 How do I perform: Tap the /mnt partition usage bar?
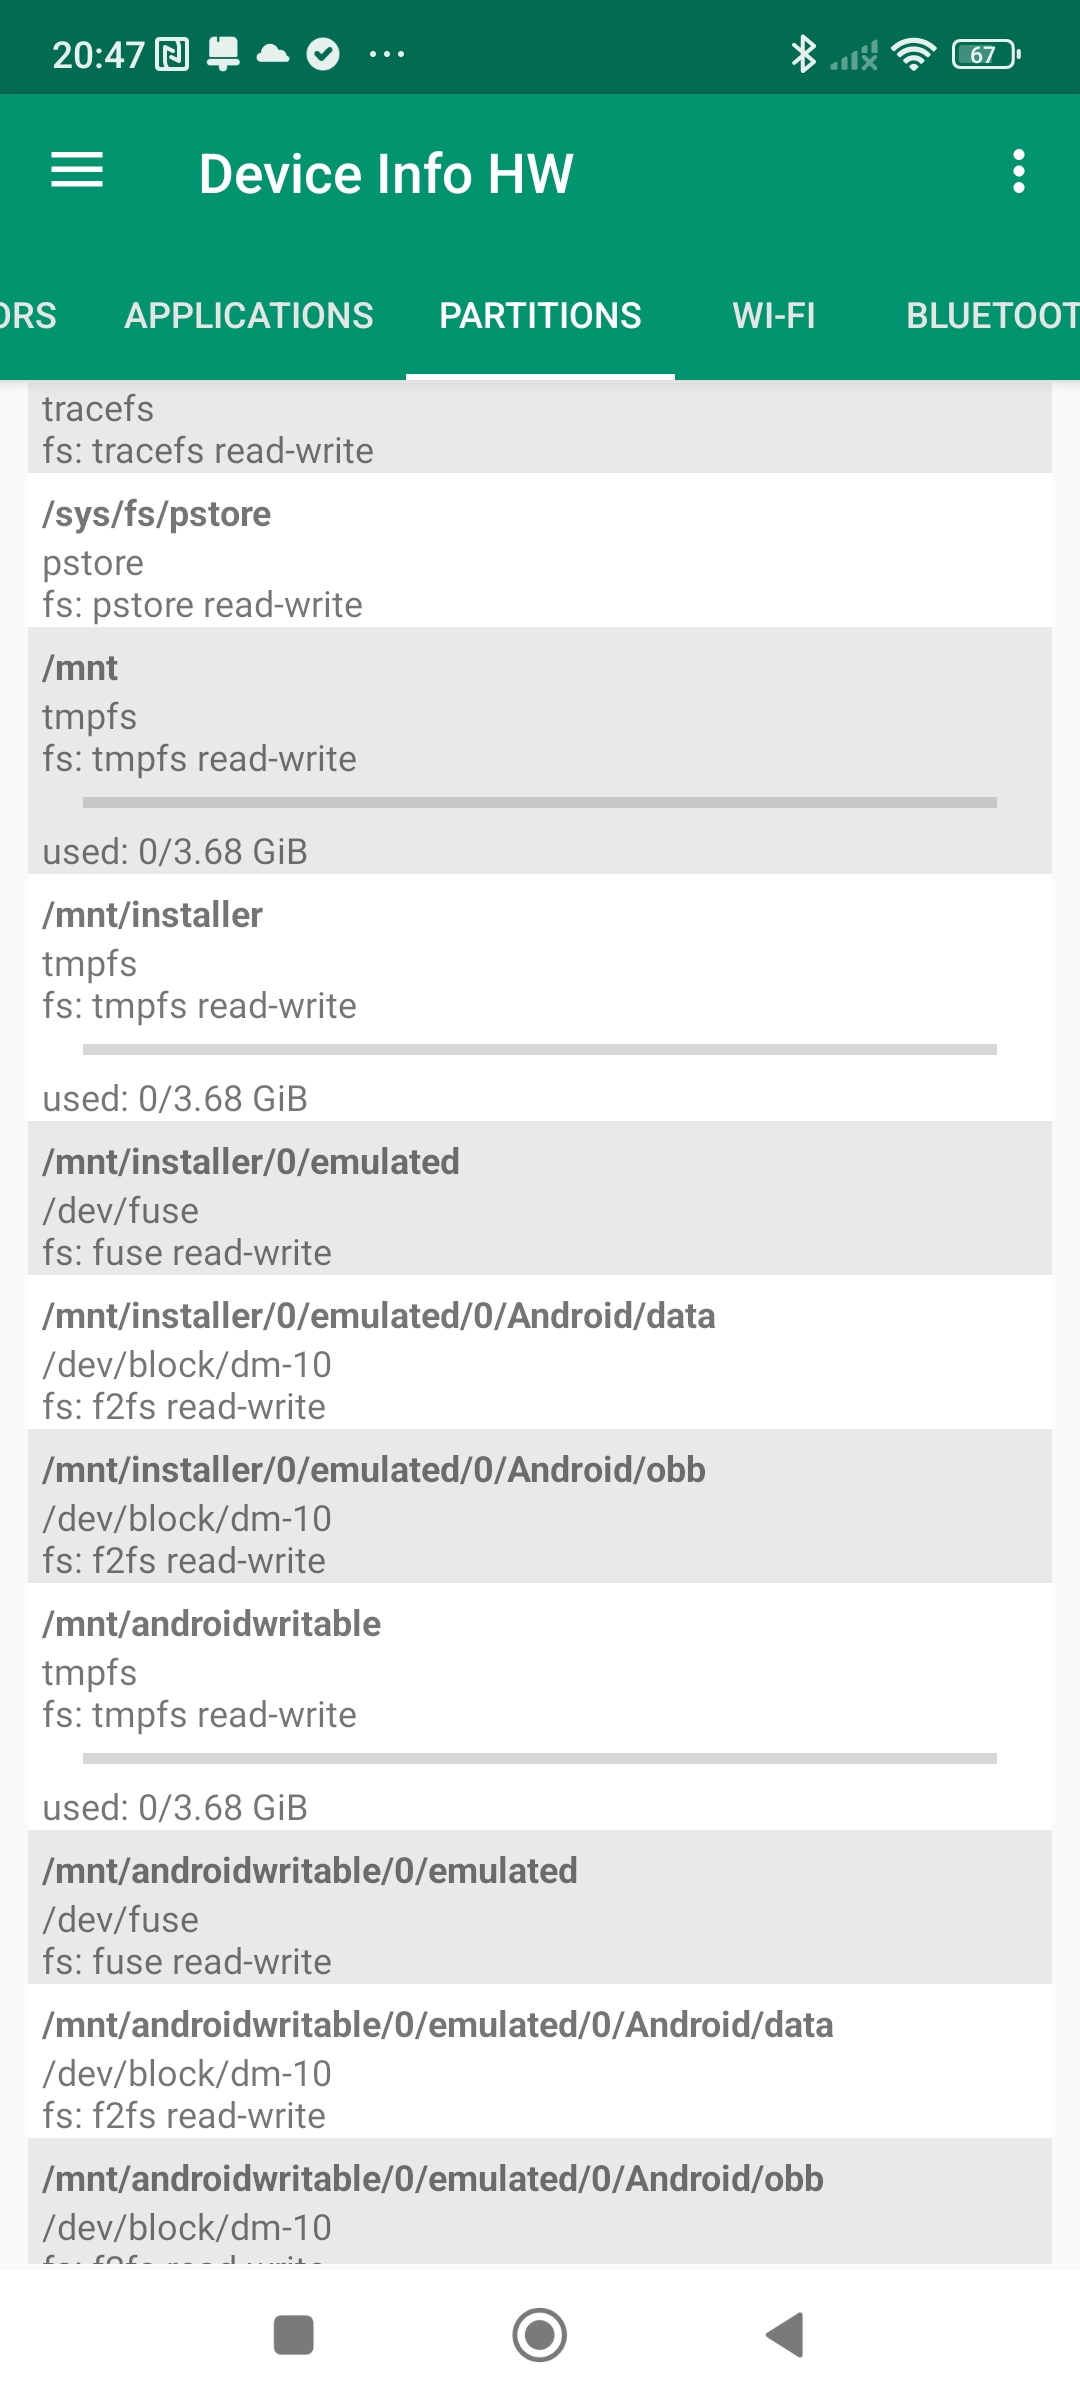540,802
